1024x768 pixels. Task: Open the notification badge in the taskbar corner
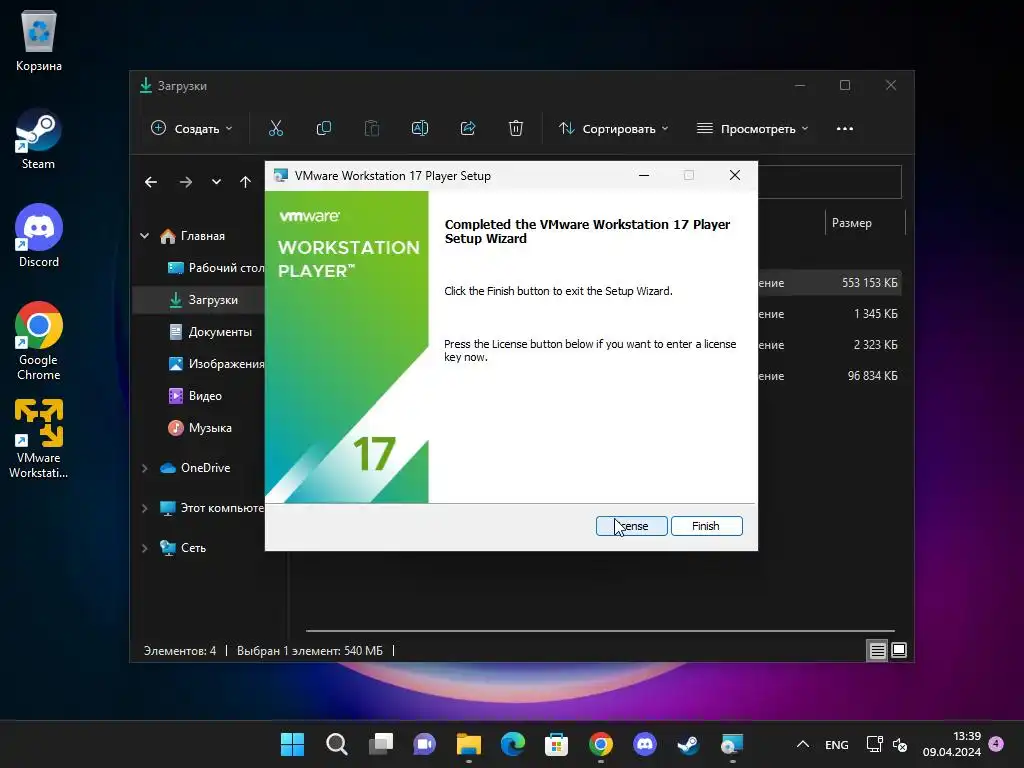996,743
